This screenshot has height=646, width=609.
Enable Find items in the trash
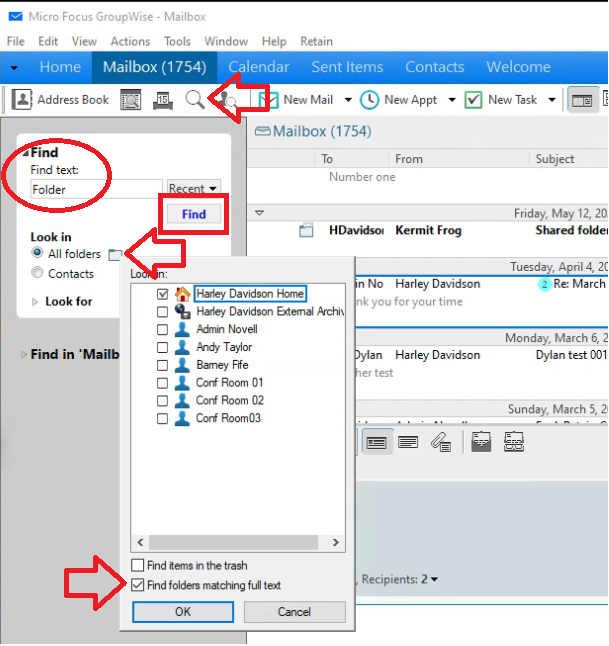coord(137,565)
